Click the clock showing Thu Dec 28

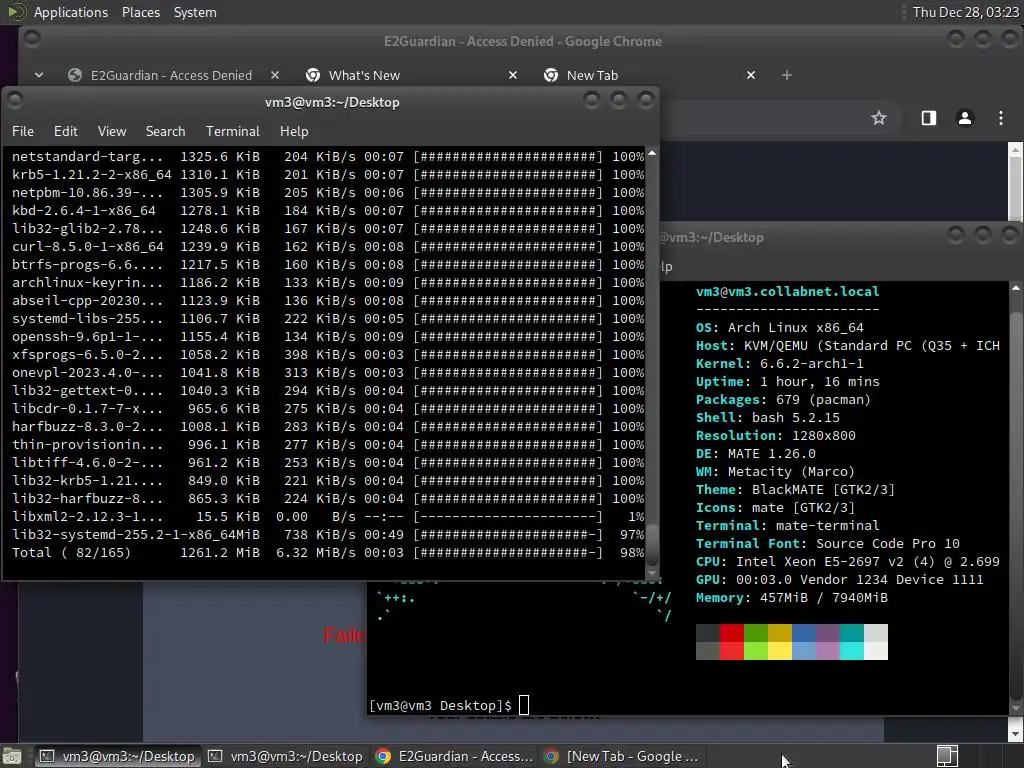click(965, 12)
